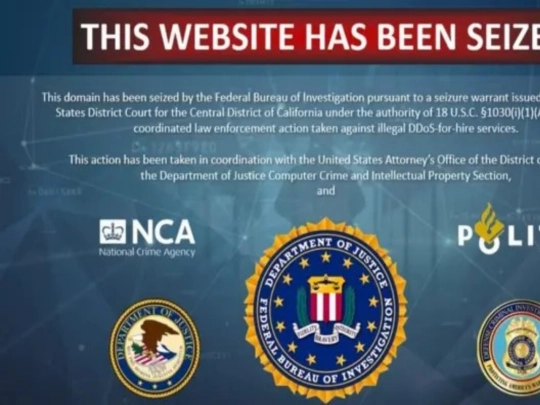
Task: Click the word 'and' below the paragraph
Action: [326, 190]
